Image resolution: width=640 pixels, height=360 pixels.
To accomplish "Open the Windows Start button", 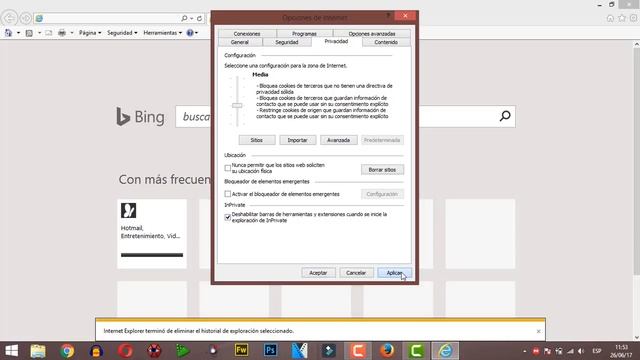I will pyautogui.click(x=11, y=351).
